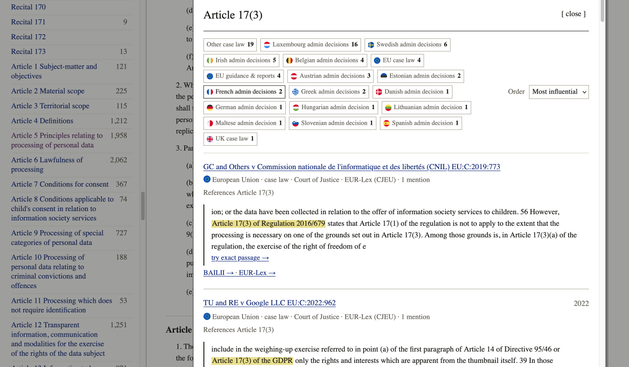Viewport: 629px width, 367px height.
Task: Select Austrian admin decisions filter
Action: 331,76
